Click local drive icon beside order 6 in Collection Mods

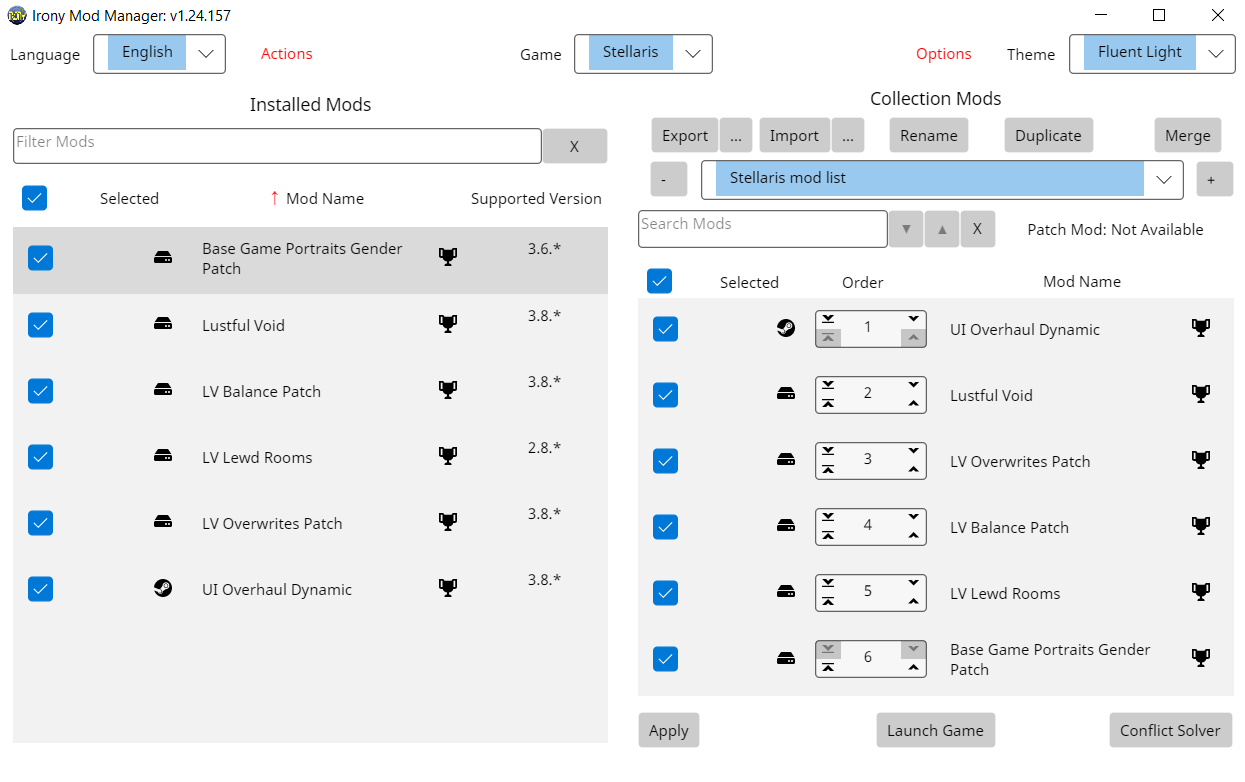click(786, 658)
